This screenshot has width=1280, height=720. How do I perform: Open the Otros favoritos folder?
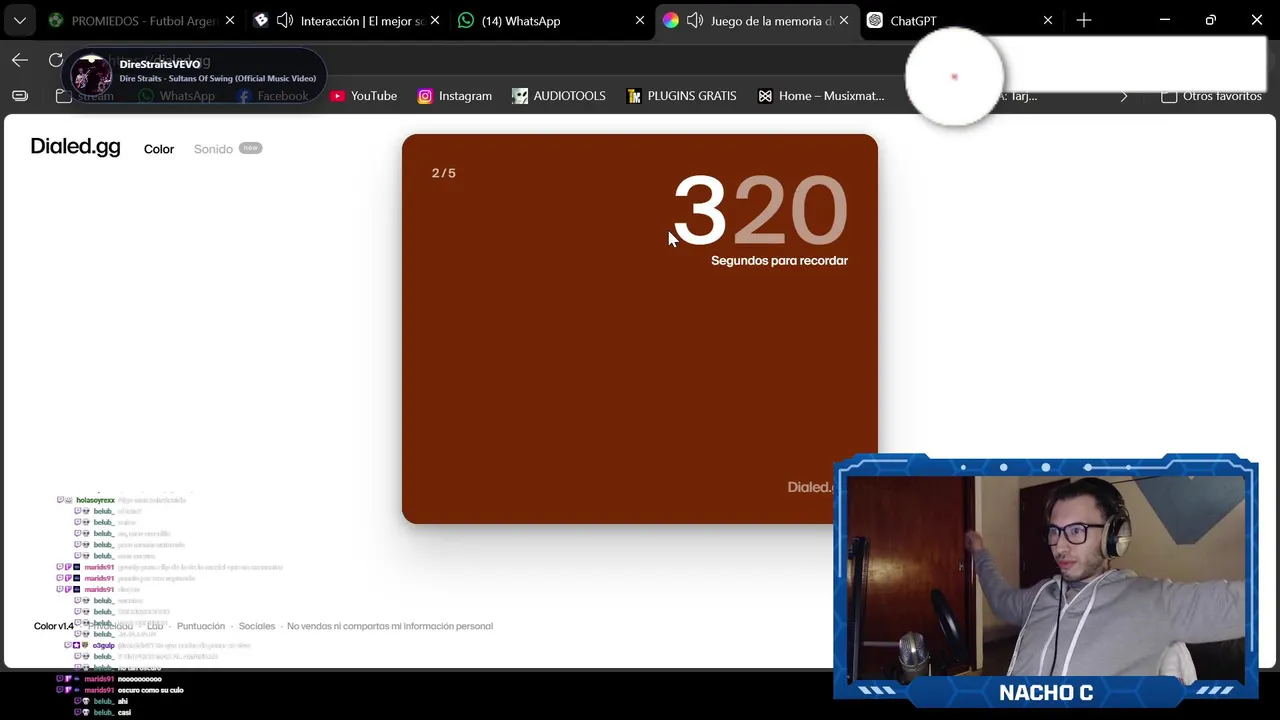[1211, 96]
